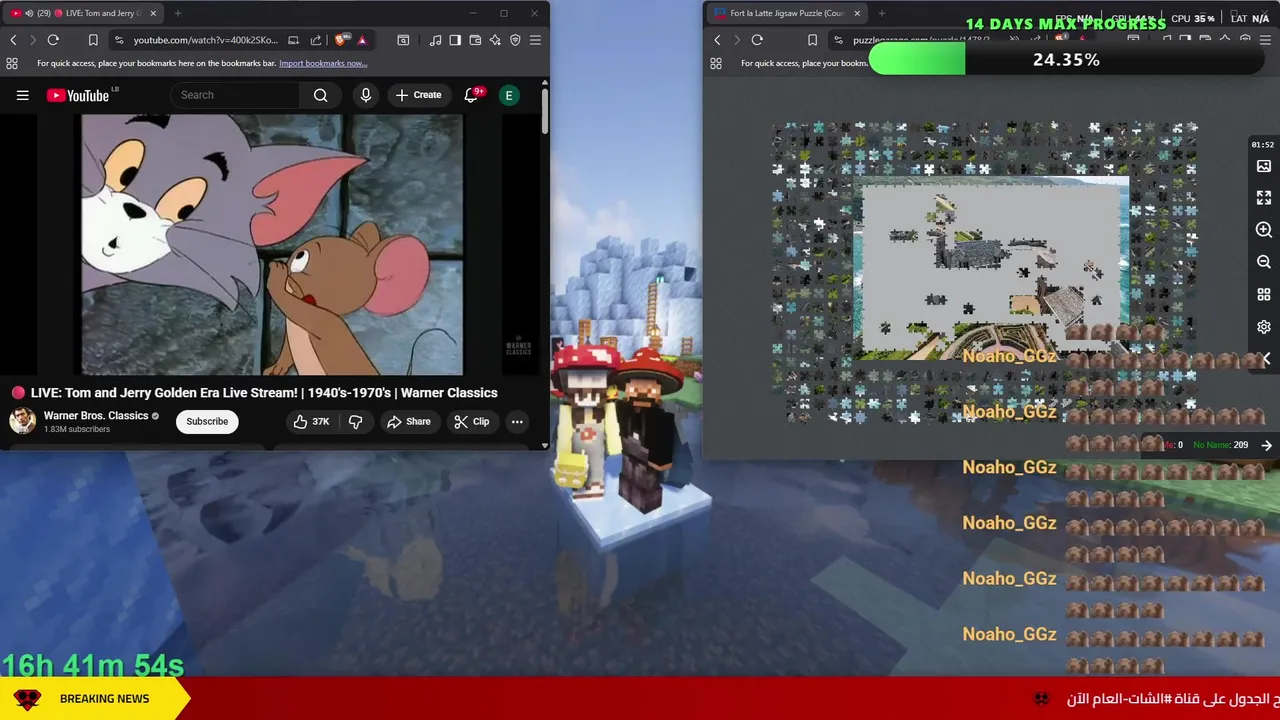Zoom in on the jigsaw puzzle
This screenshot has width=1280, height=720.
pyautogui.click(x=1264, y=230)
